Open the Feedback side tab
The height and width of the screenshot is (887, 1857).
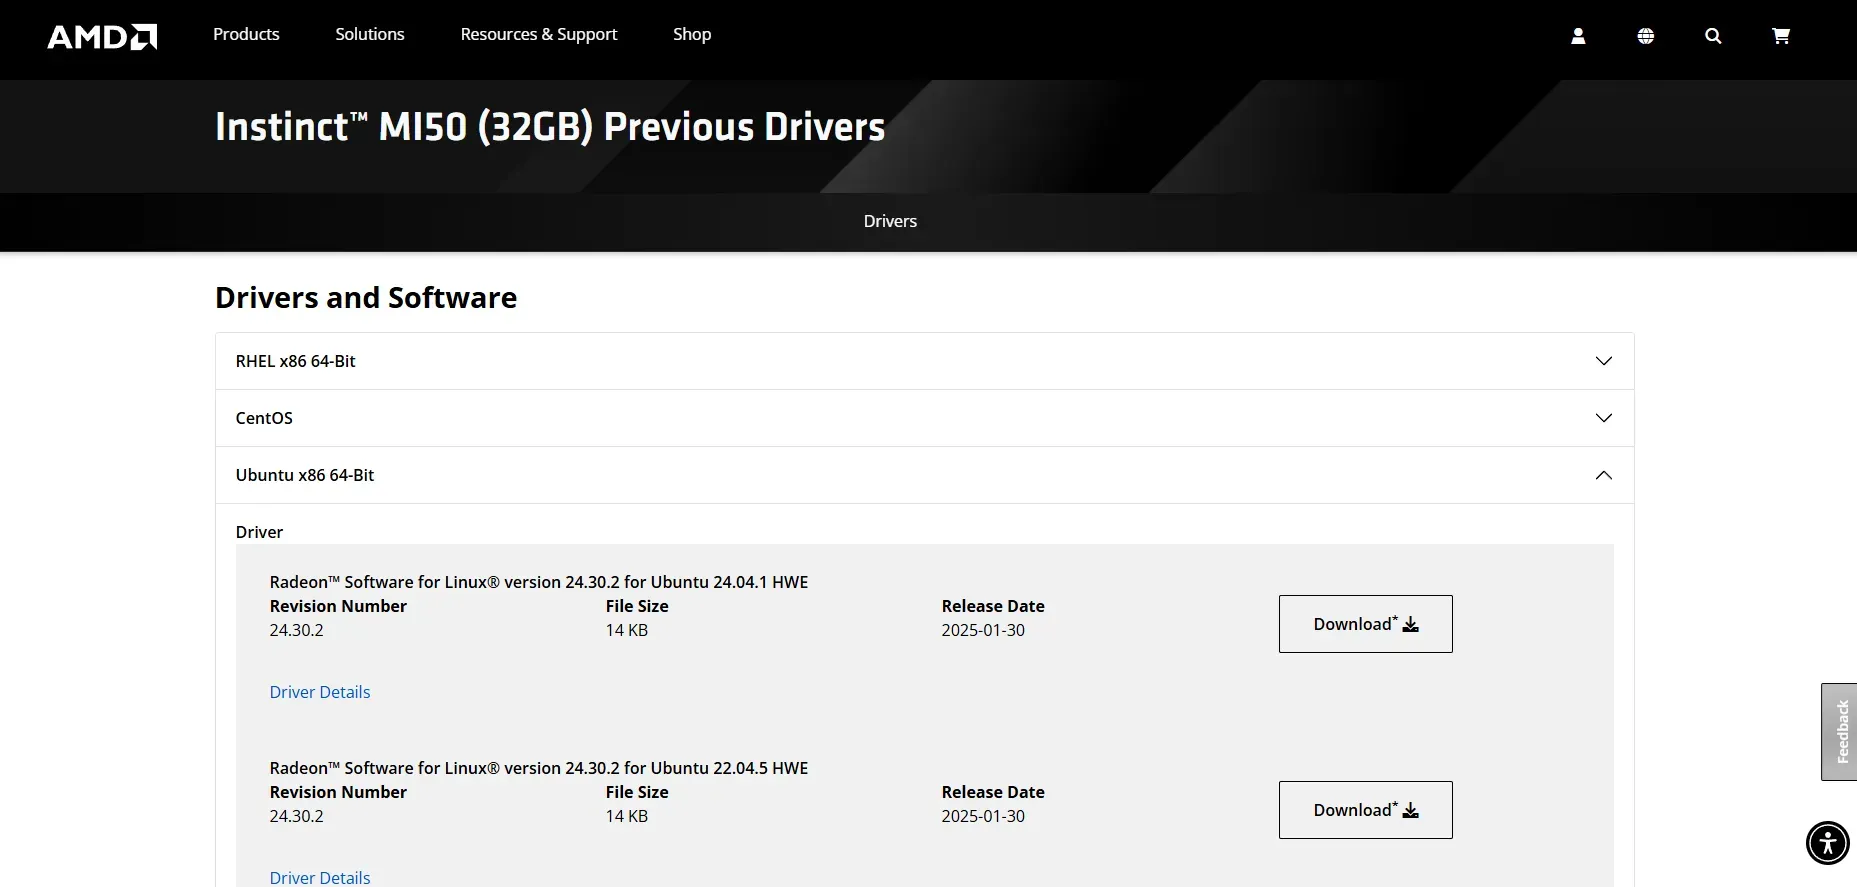coord(1840,731)
